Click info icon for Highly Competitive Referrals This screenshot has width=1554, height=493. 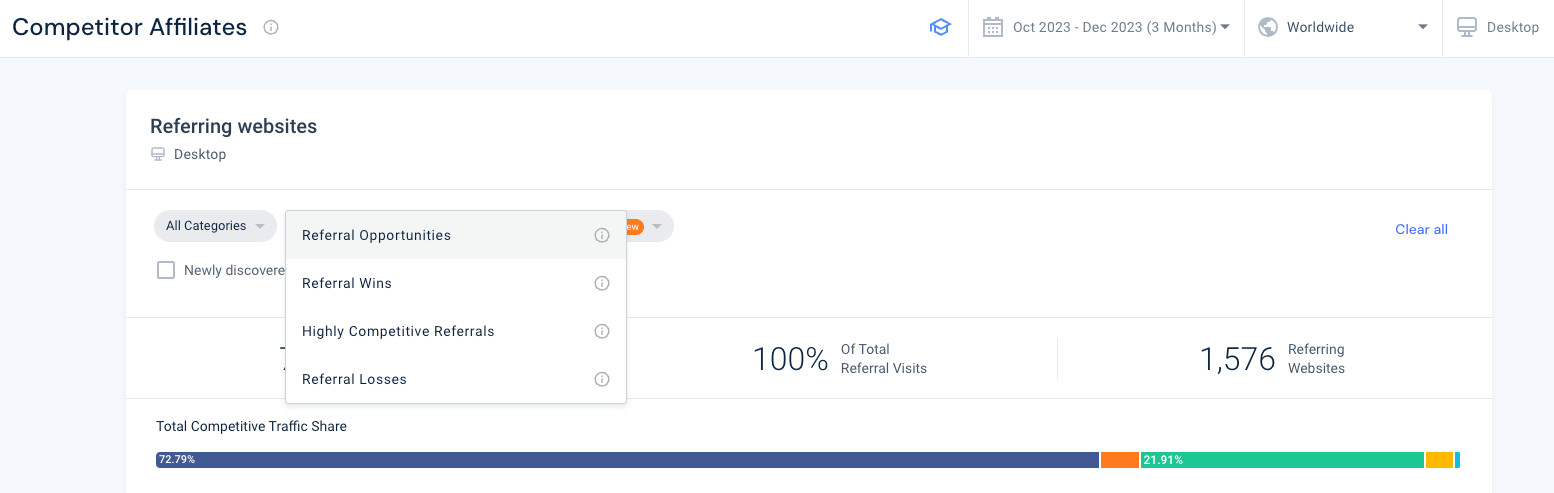click(602, 332)
